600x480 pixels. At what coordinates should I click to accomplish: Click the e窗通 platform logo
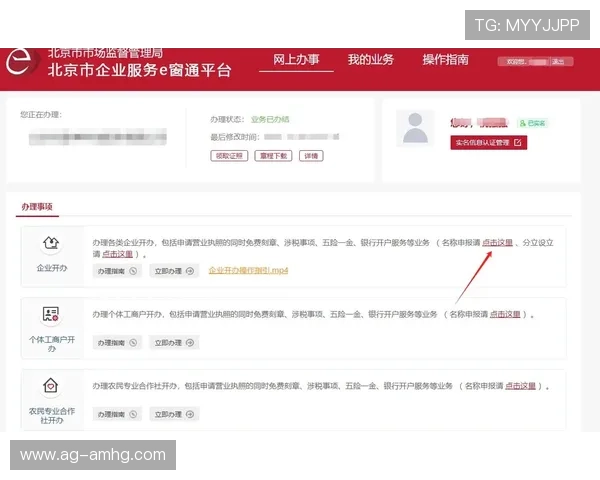point(21,62)
